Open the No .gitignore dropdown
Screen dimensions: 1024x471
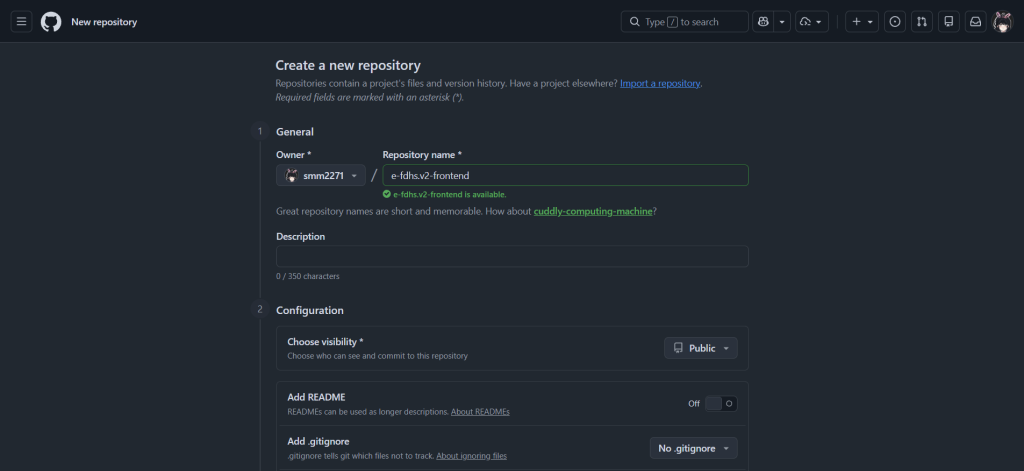coord(694,448)
